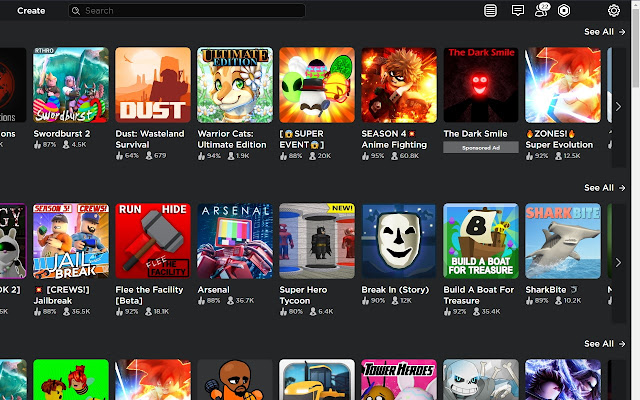The image size is (640, 400).
Task: Click Arsenal 36.7K player count
Action: (x=241, y=300)
